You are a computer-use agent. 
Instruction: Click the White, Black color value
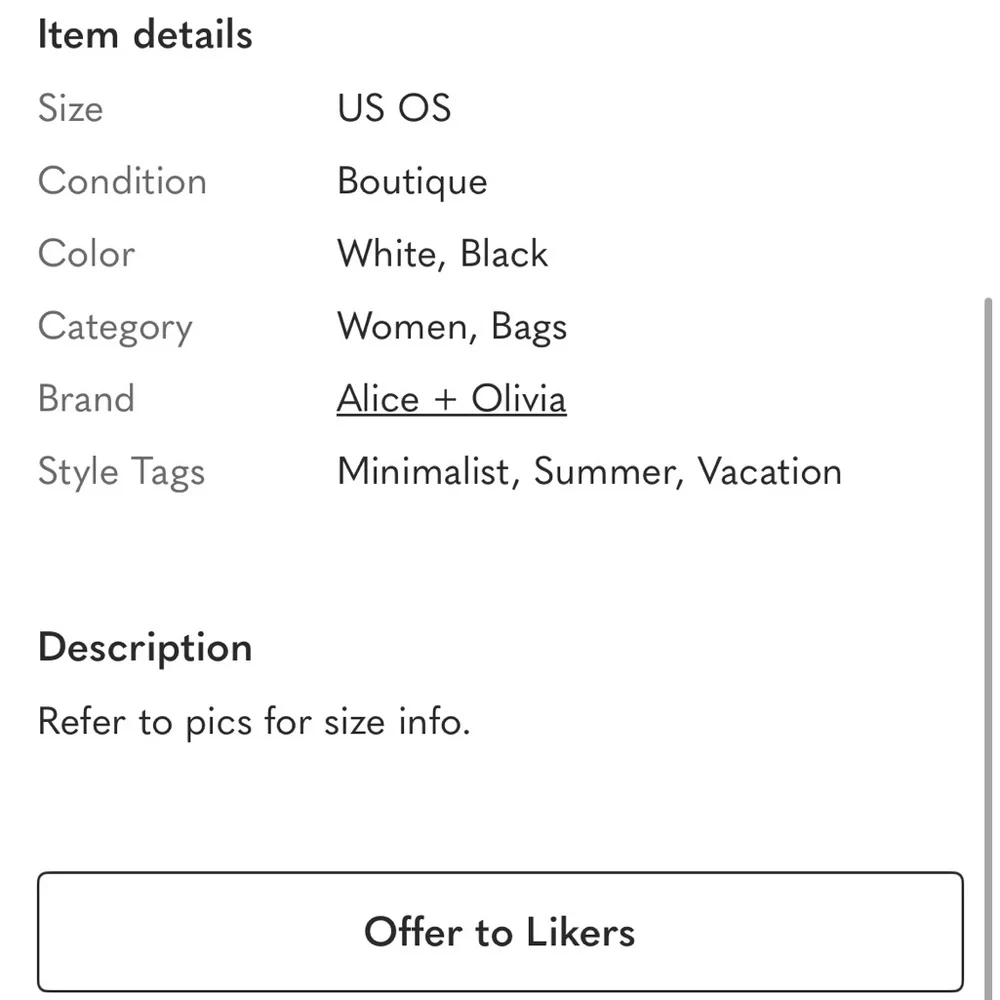point(442,254)
